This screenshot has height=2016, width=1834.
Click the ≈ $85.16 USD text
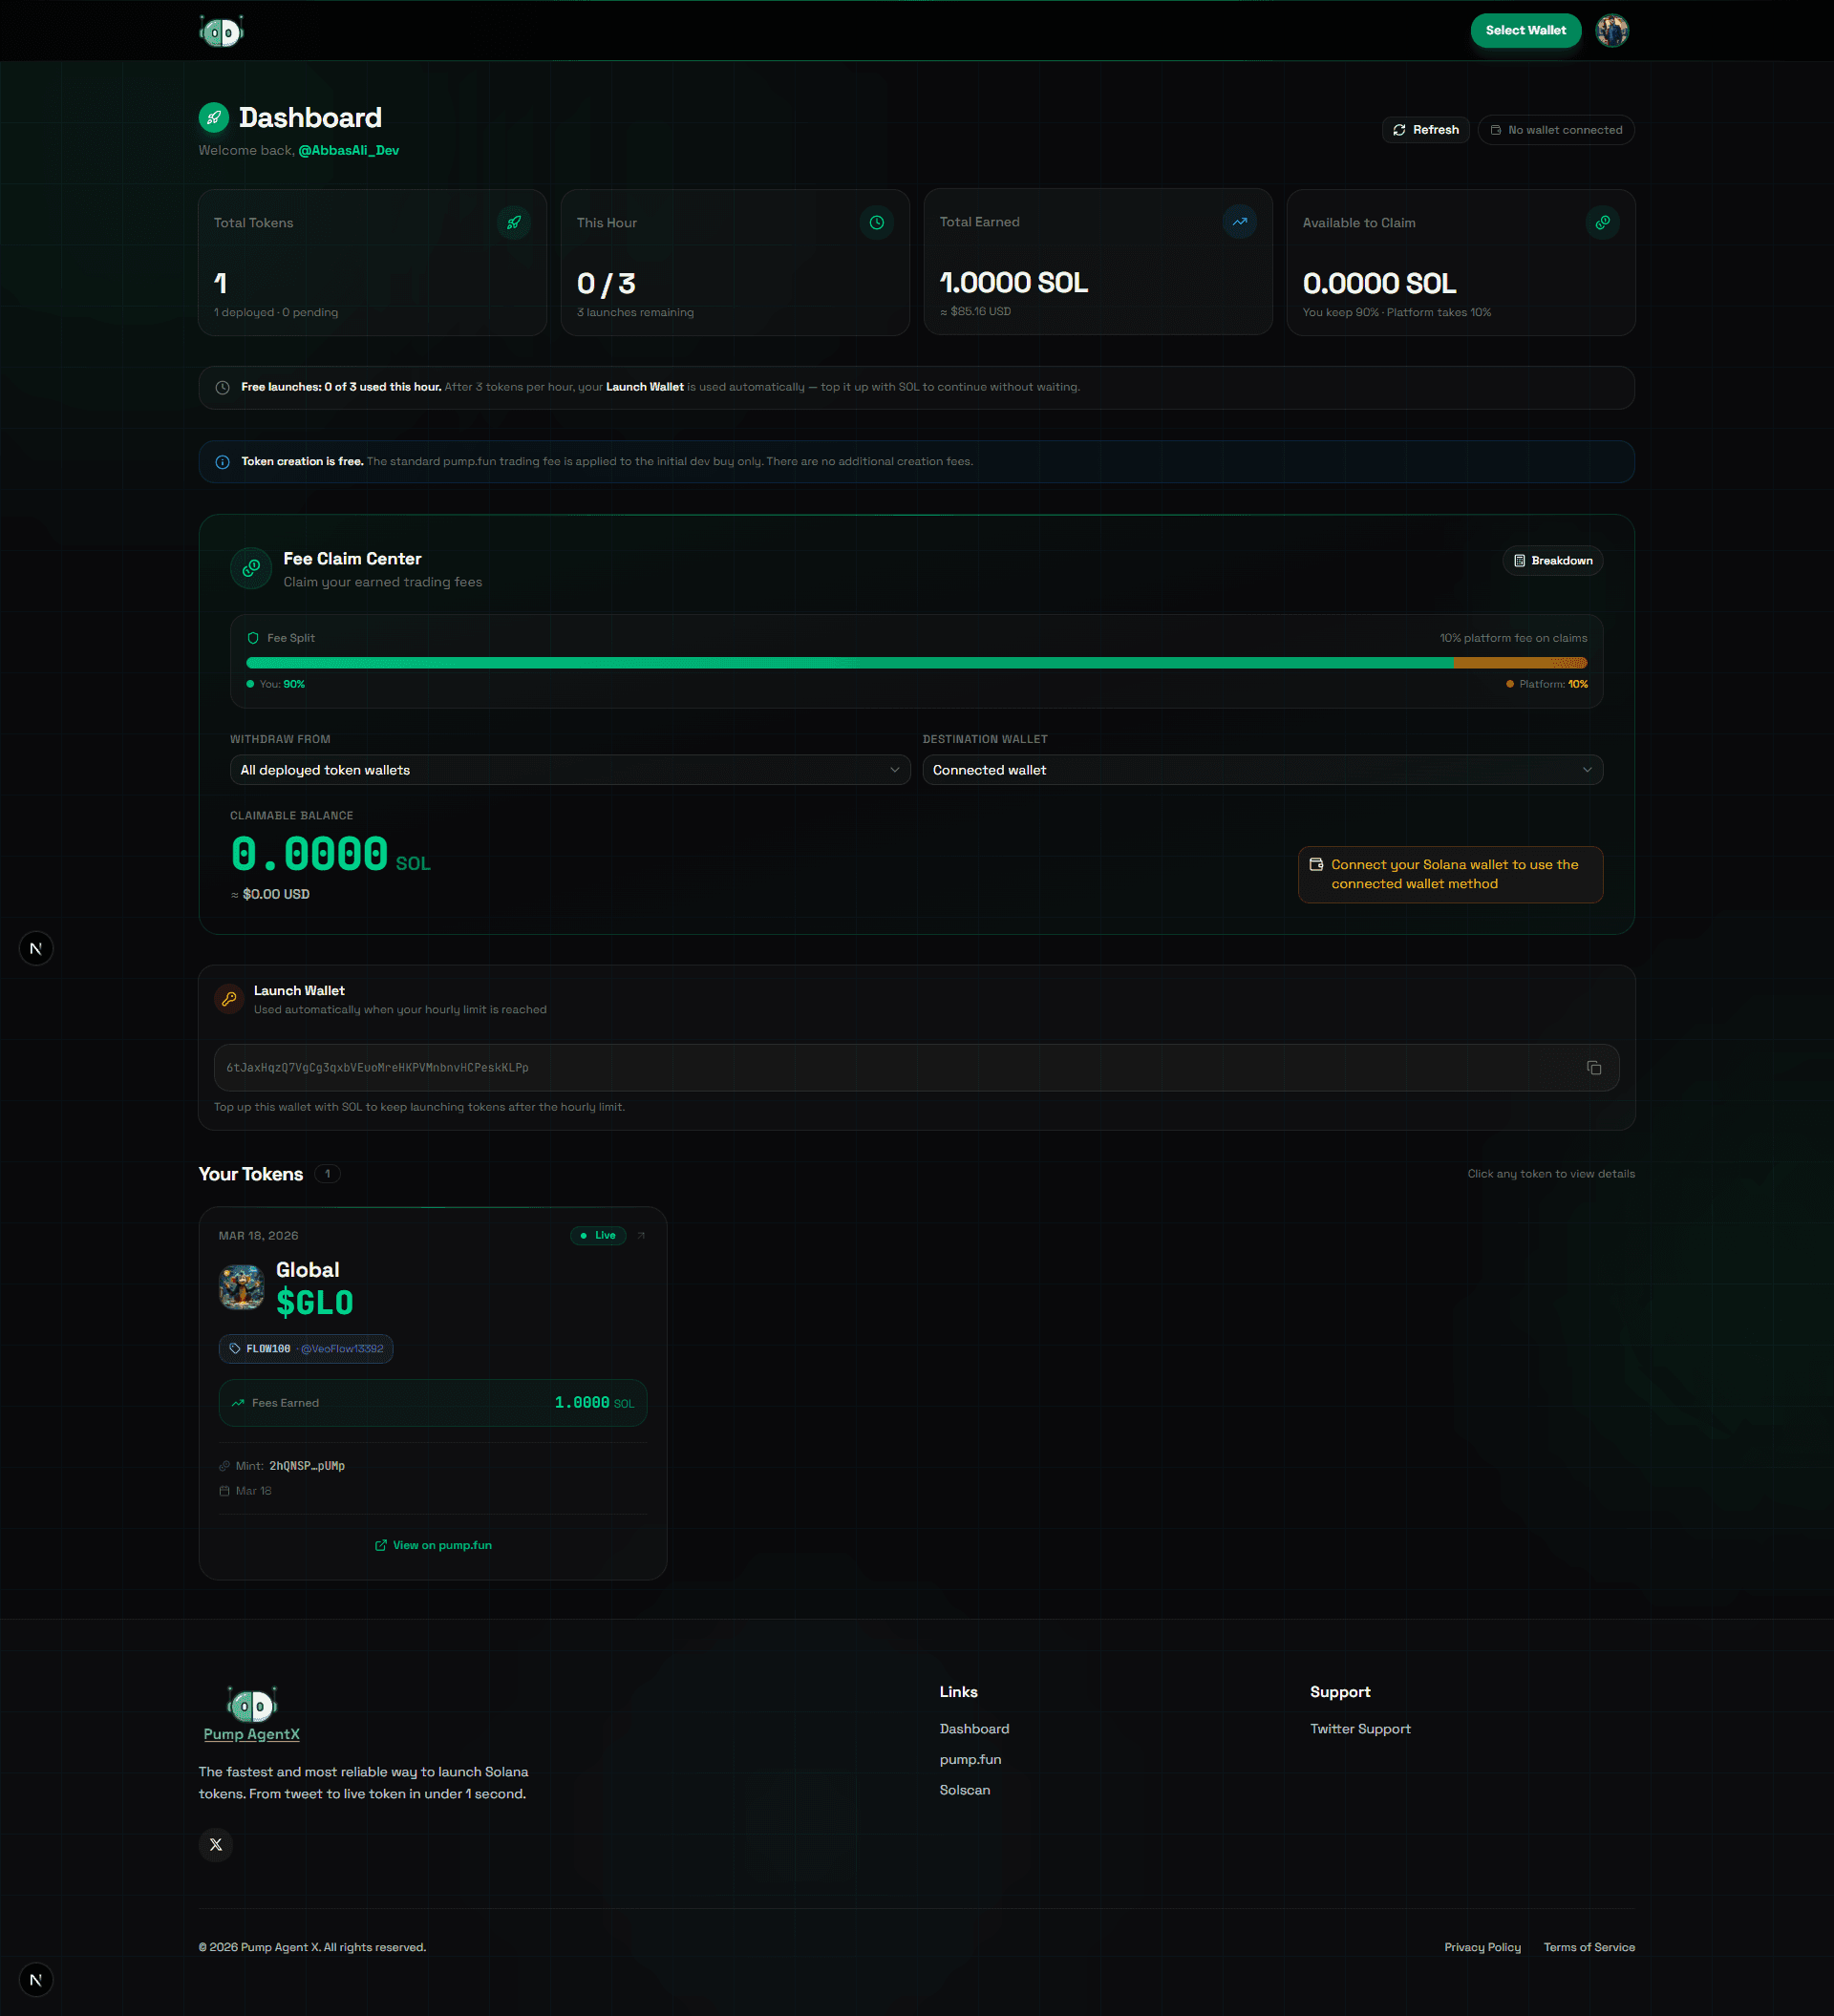[x=975, y=311]
